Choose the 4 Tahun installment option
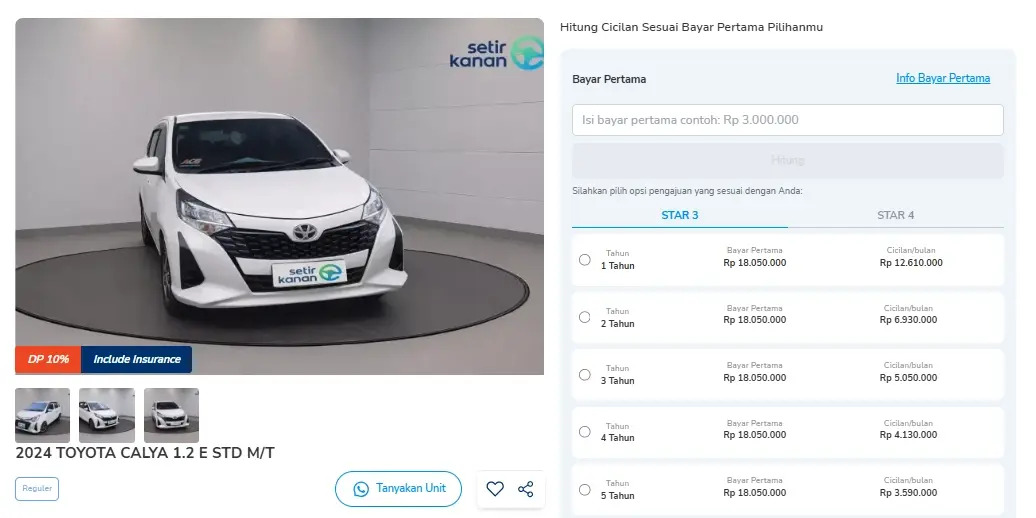 [585, 432]
